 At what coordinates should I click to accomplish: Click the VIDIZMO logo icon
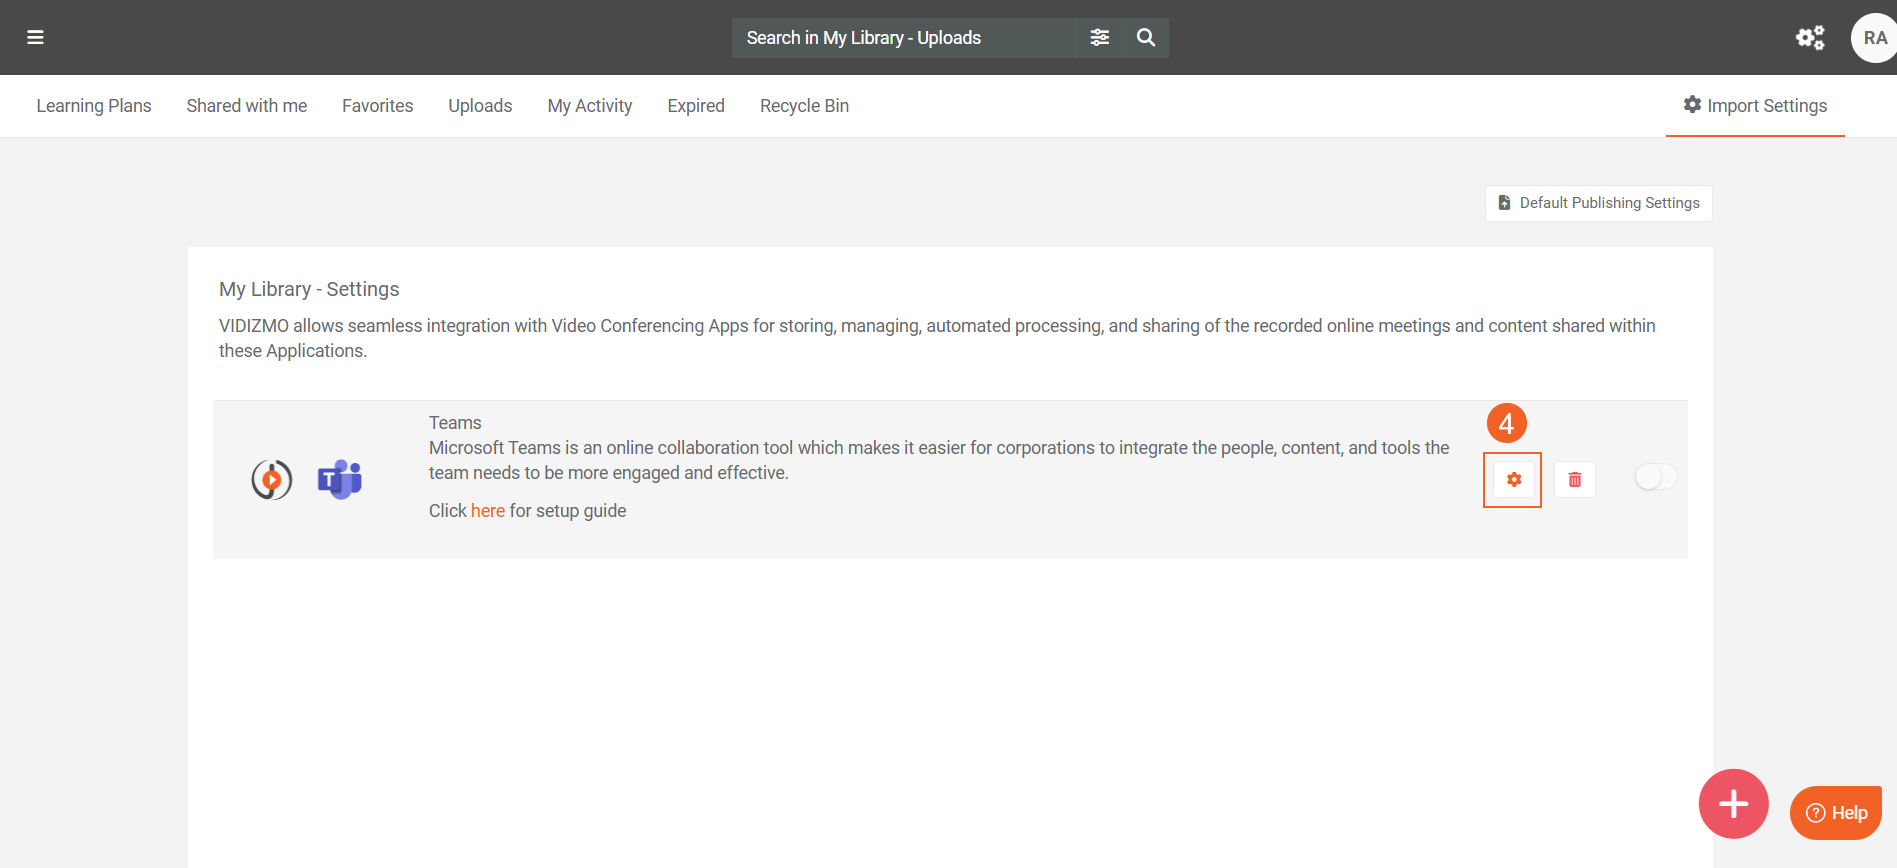[x=271, y=480]
